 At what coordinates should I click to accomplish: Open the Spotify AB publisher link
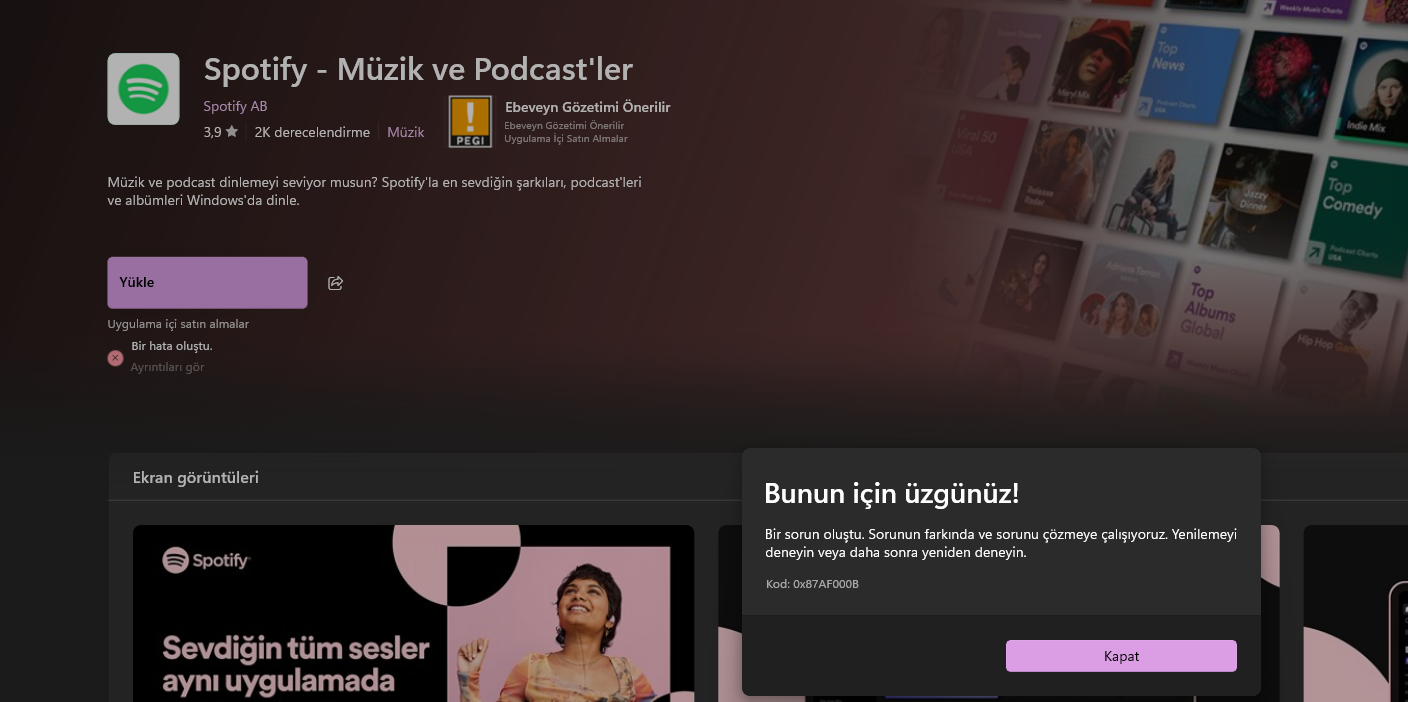pyautogui.click(x=235, y=106)
